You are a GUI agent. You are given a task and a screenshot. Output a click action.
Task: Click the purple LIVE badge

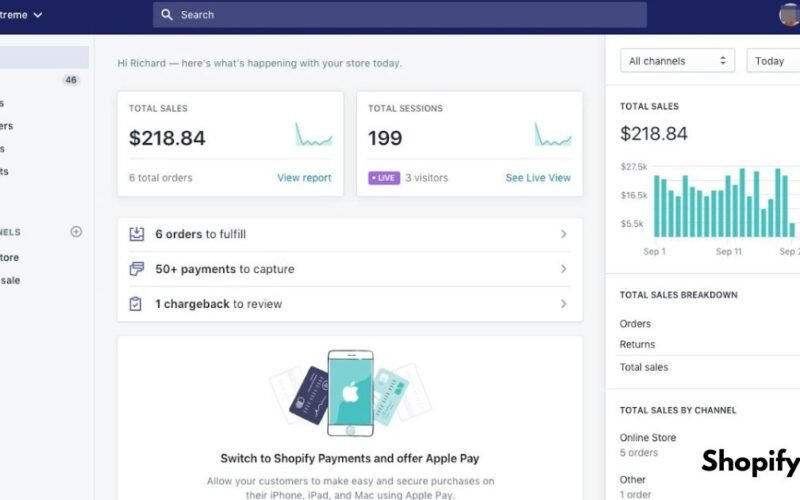(x=384, y=178)
